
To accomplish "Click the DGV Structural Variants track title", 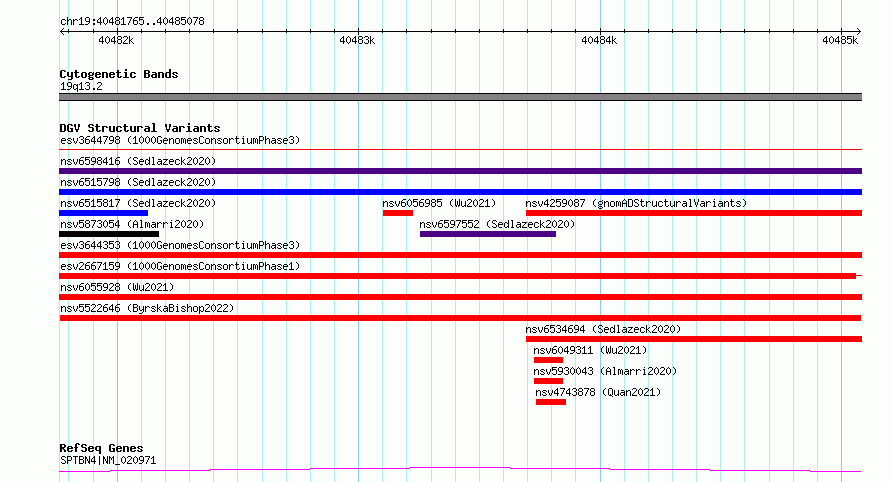I will pos(140,128).
